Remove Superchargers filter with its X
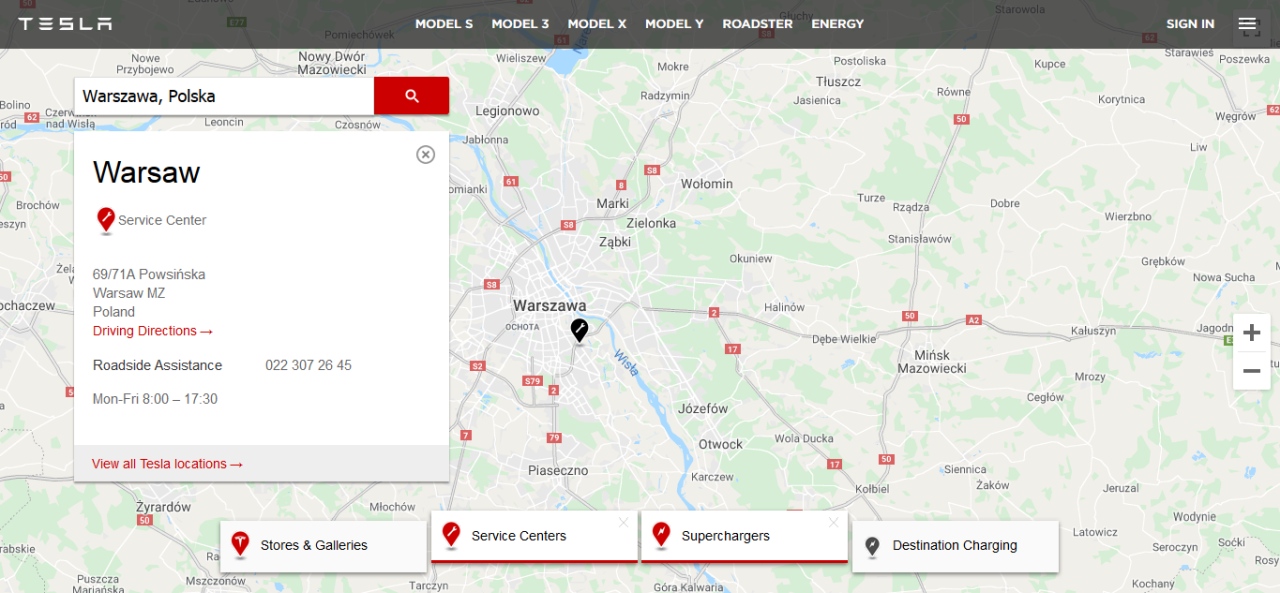 point(834,522)
